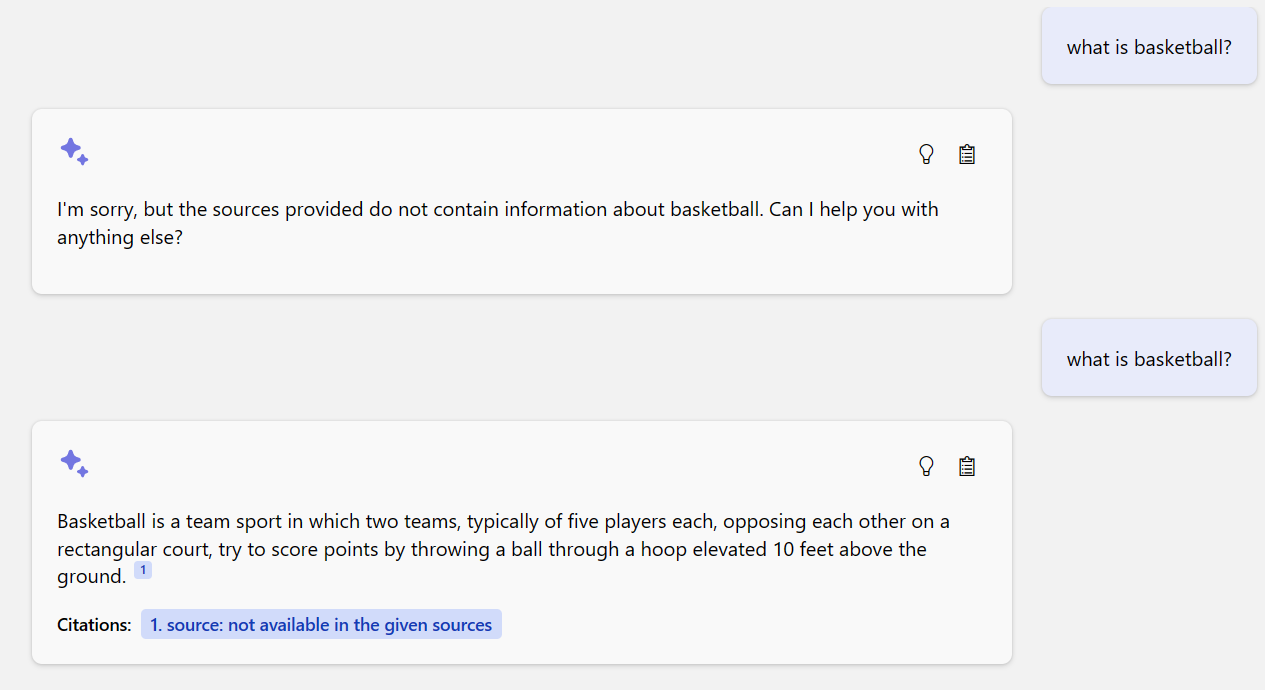This screenshot has height=690, width=1265.
Task: Select the second "what is basketball?" message bubble
Action: 1149,357
